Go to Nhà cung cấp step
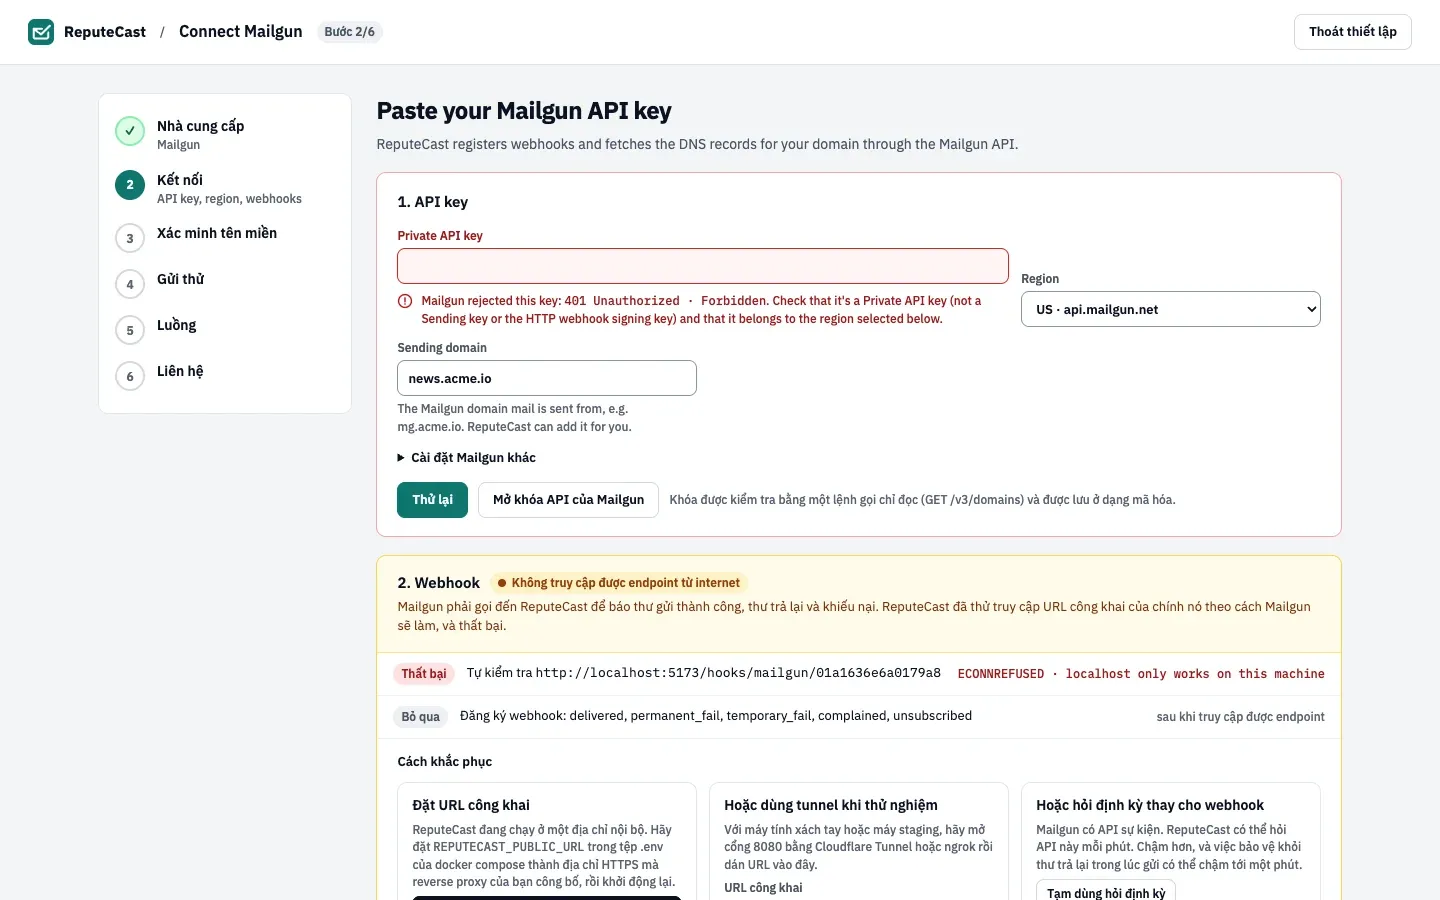Image resolution: width=1440 pixels, height=900 pixels. click(x=225, y=134)
